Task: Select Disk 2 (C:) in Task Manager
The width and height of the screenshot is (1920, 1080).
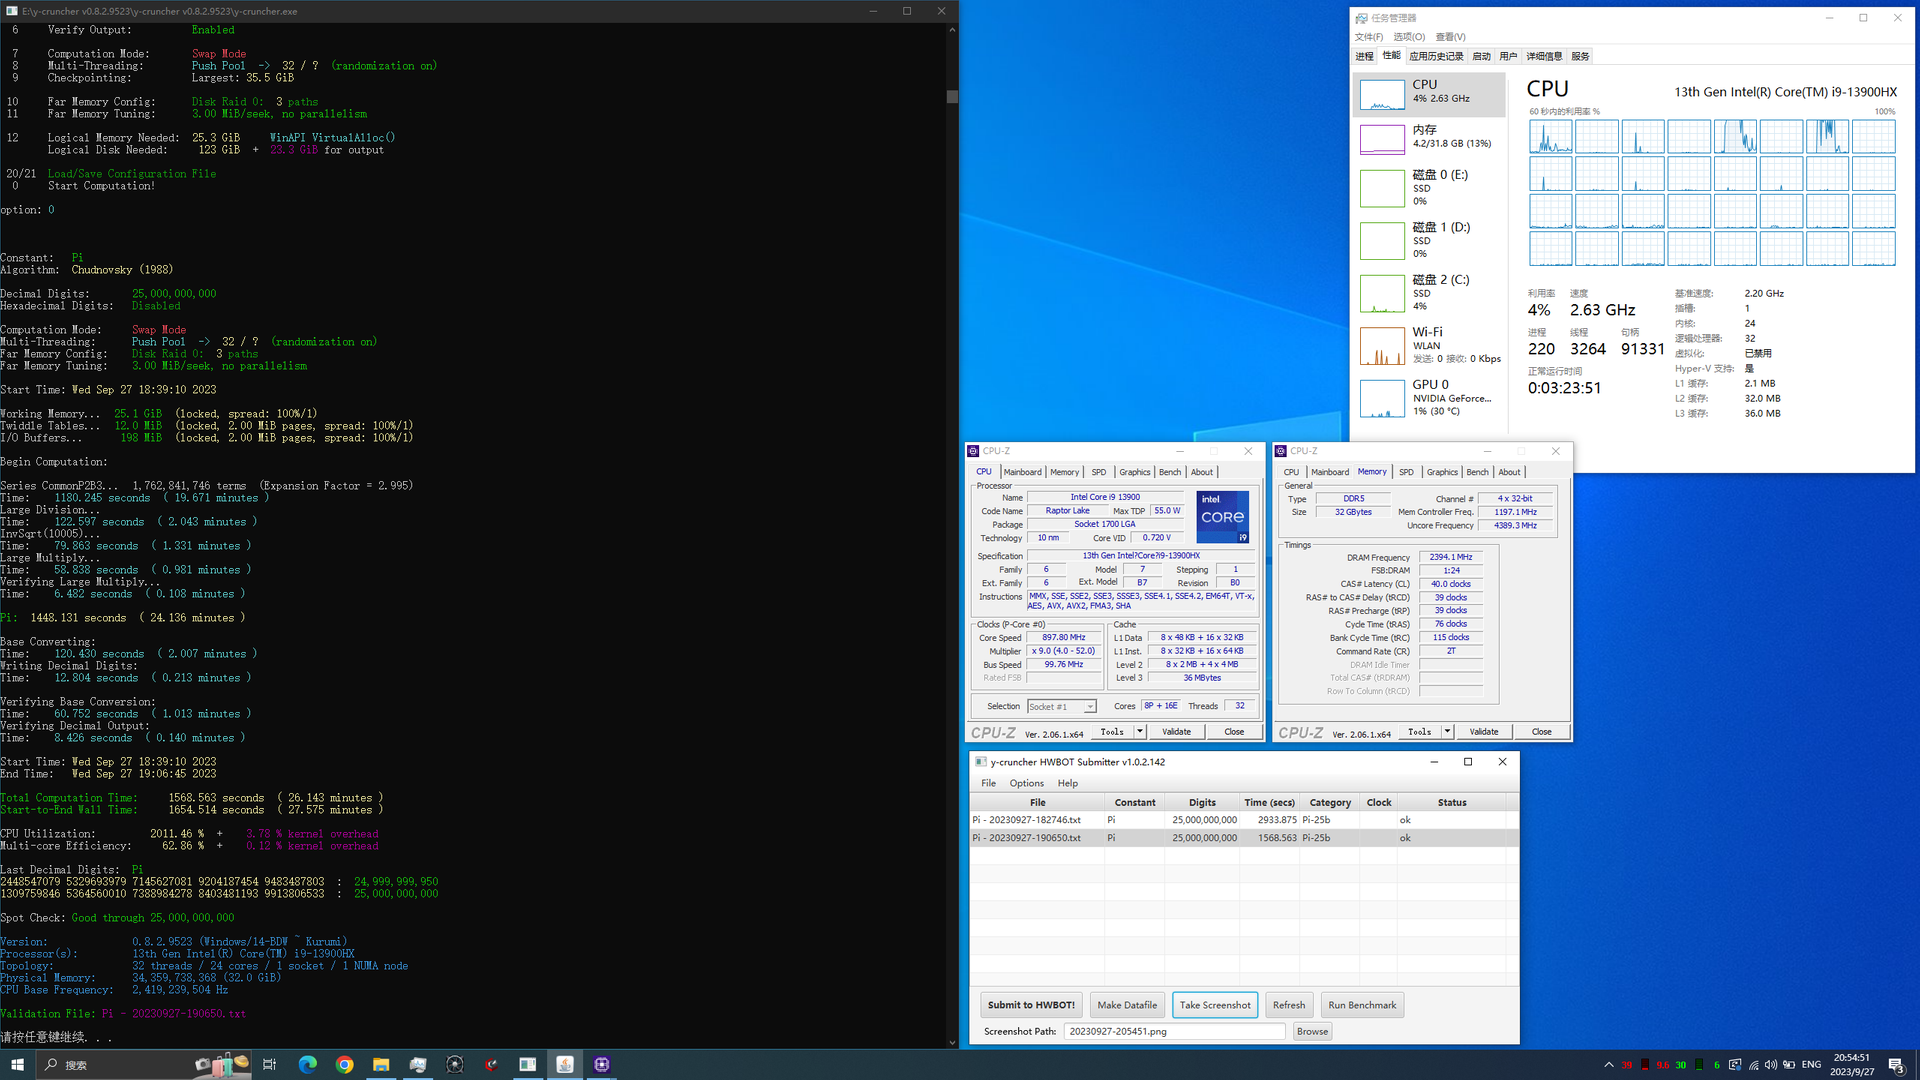Action: point(1429,292)
